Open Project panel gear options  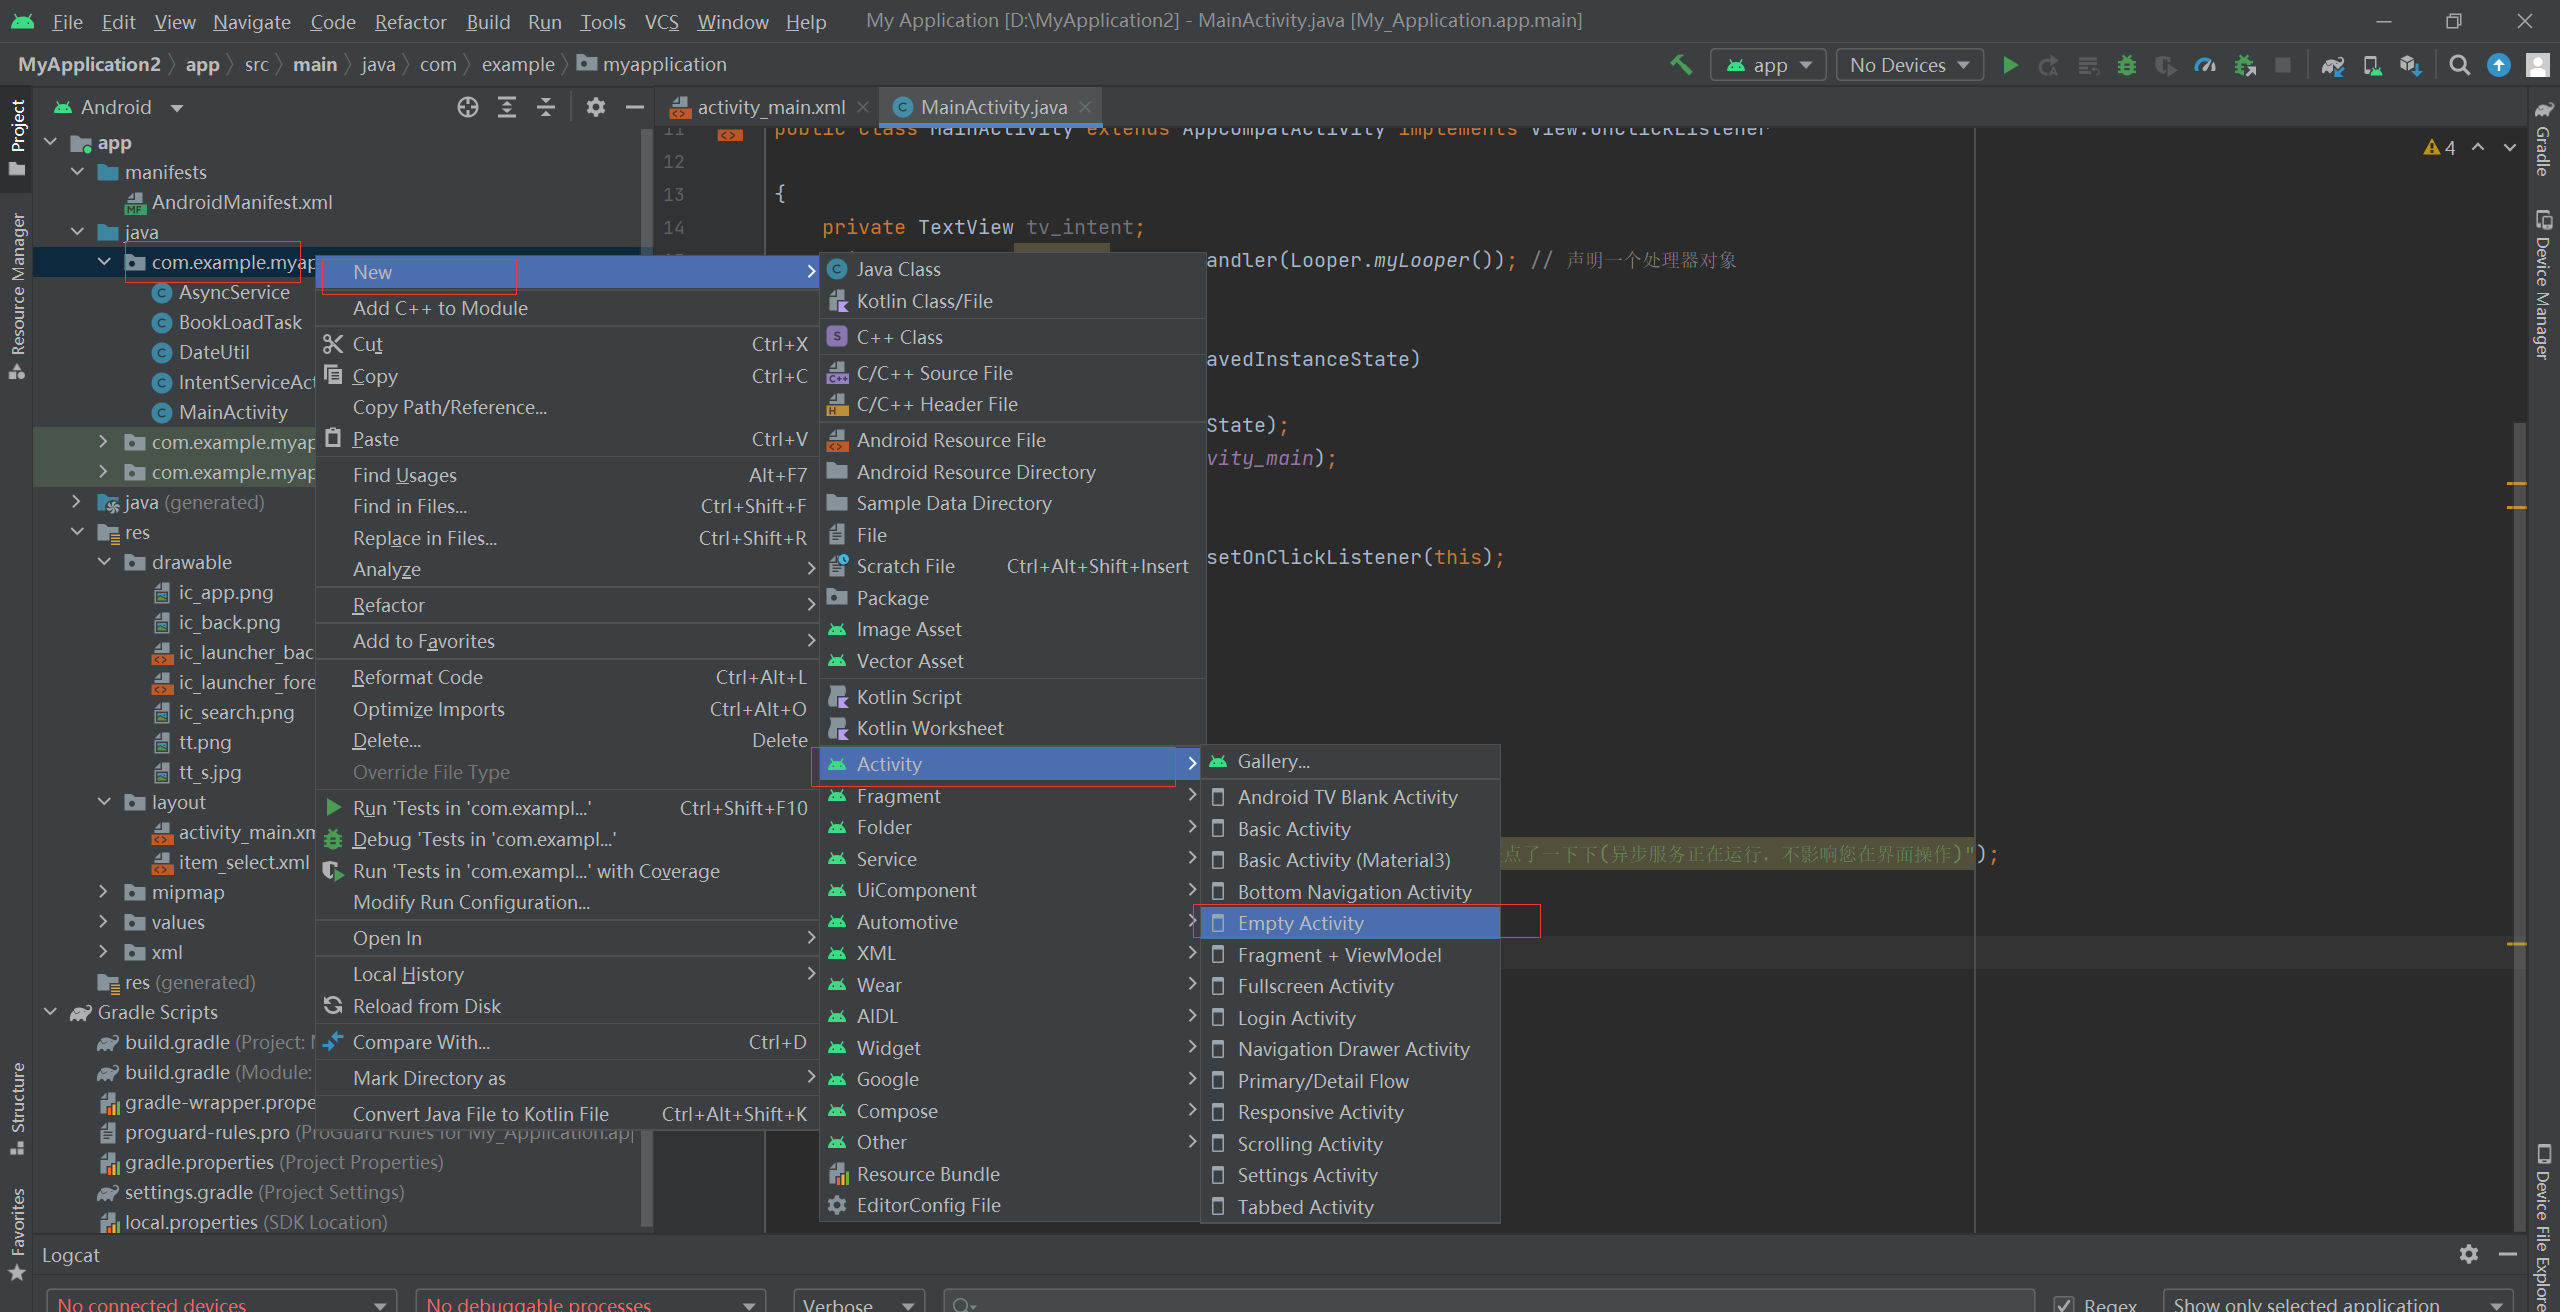click(x=596, y=107)
